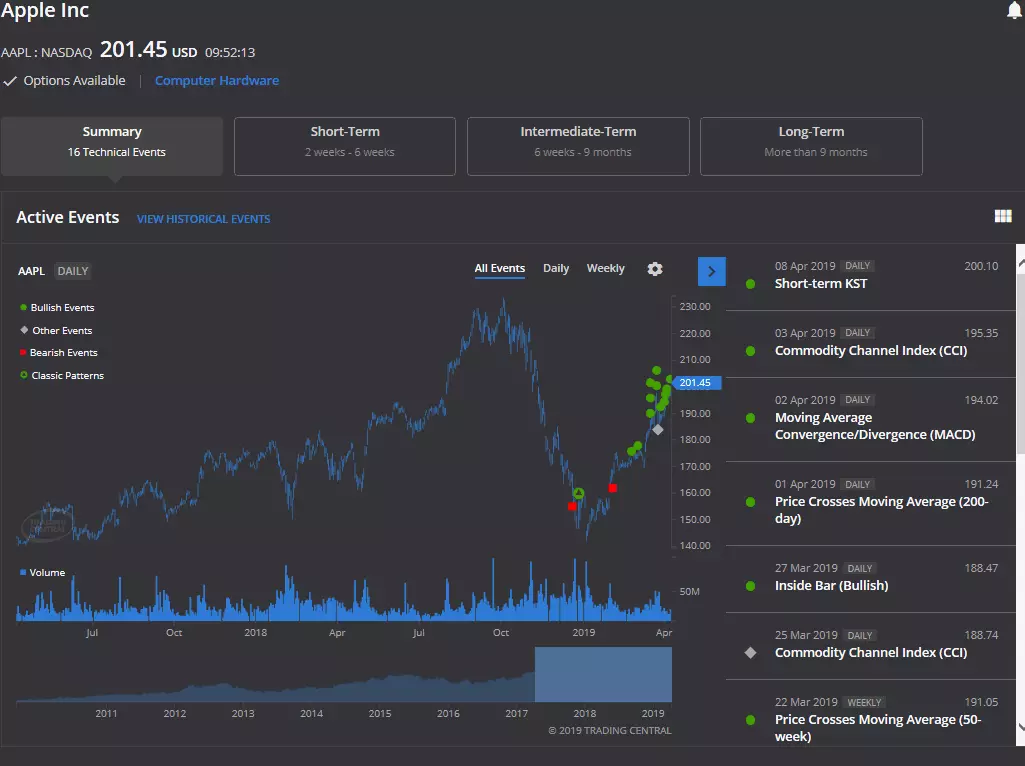
Task: Open Inside Bar (Bullish) event
Action: click(x=871, y=578)
